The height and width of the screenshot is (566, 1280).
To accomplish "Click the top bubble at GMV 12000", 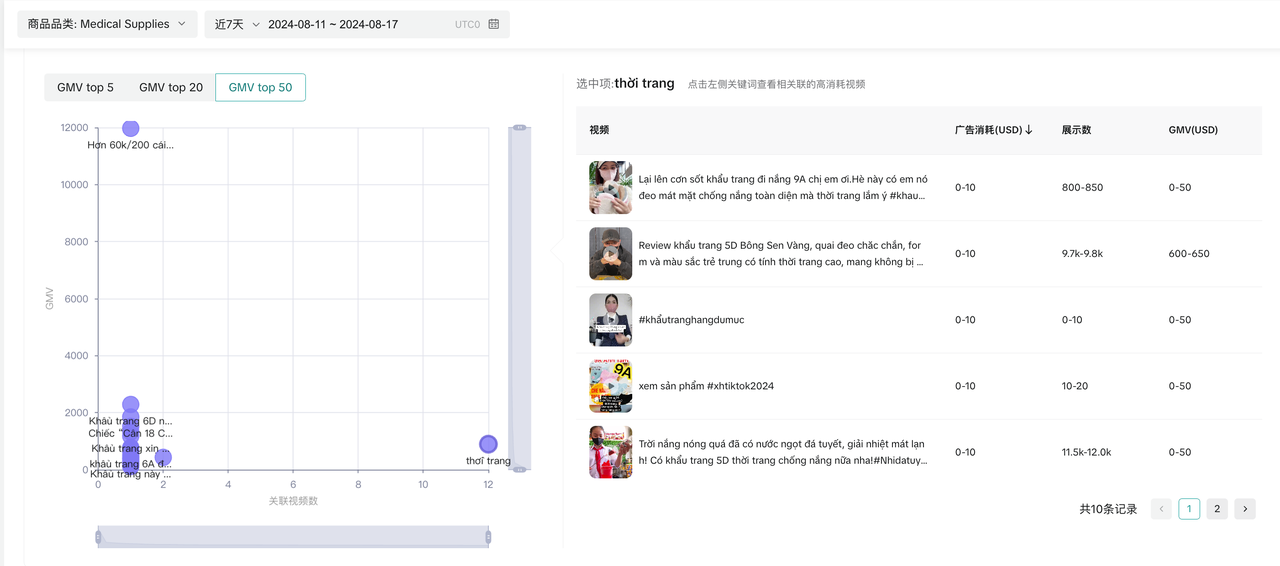I will (x=130, y=128).
